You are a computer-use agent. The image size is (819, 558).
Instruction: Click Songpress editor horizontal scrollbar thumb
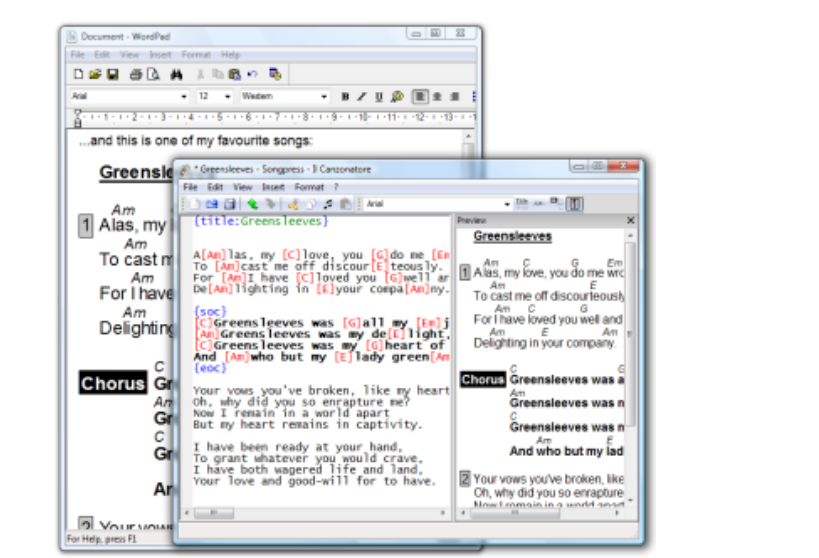[x=214, y=513]
